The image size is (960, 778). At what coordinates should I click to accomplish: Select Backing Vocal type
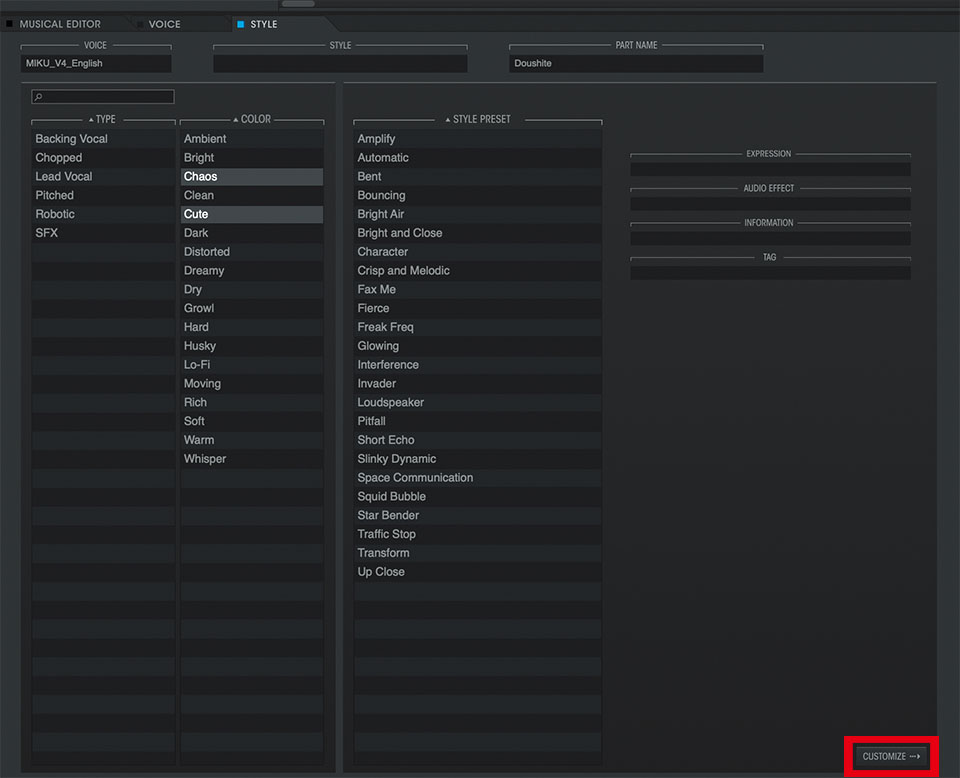[103, 139]
